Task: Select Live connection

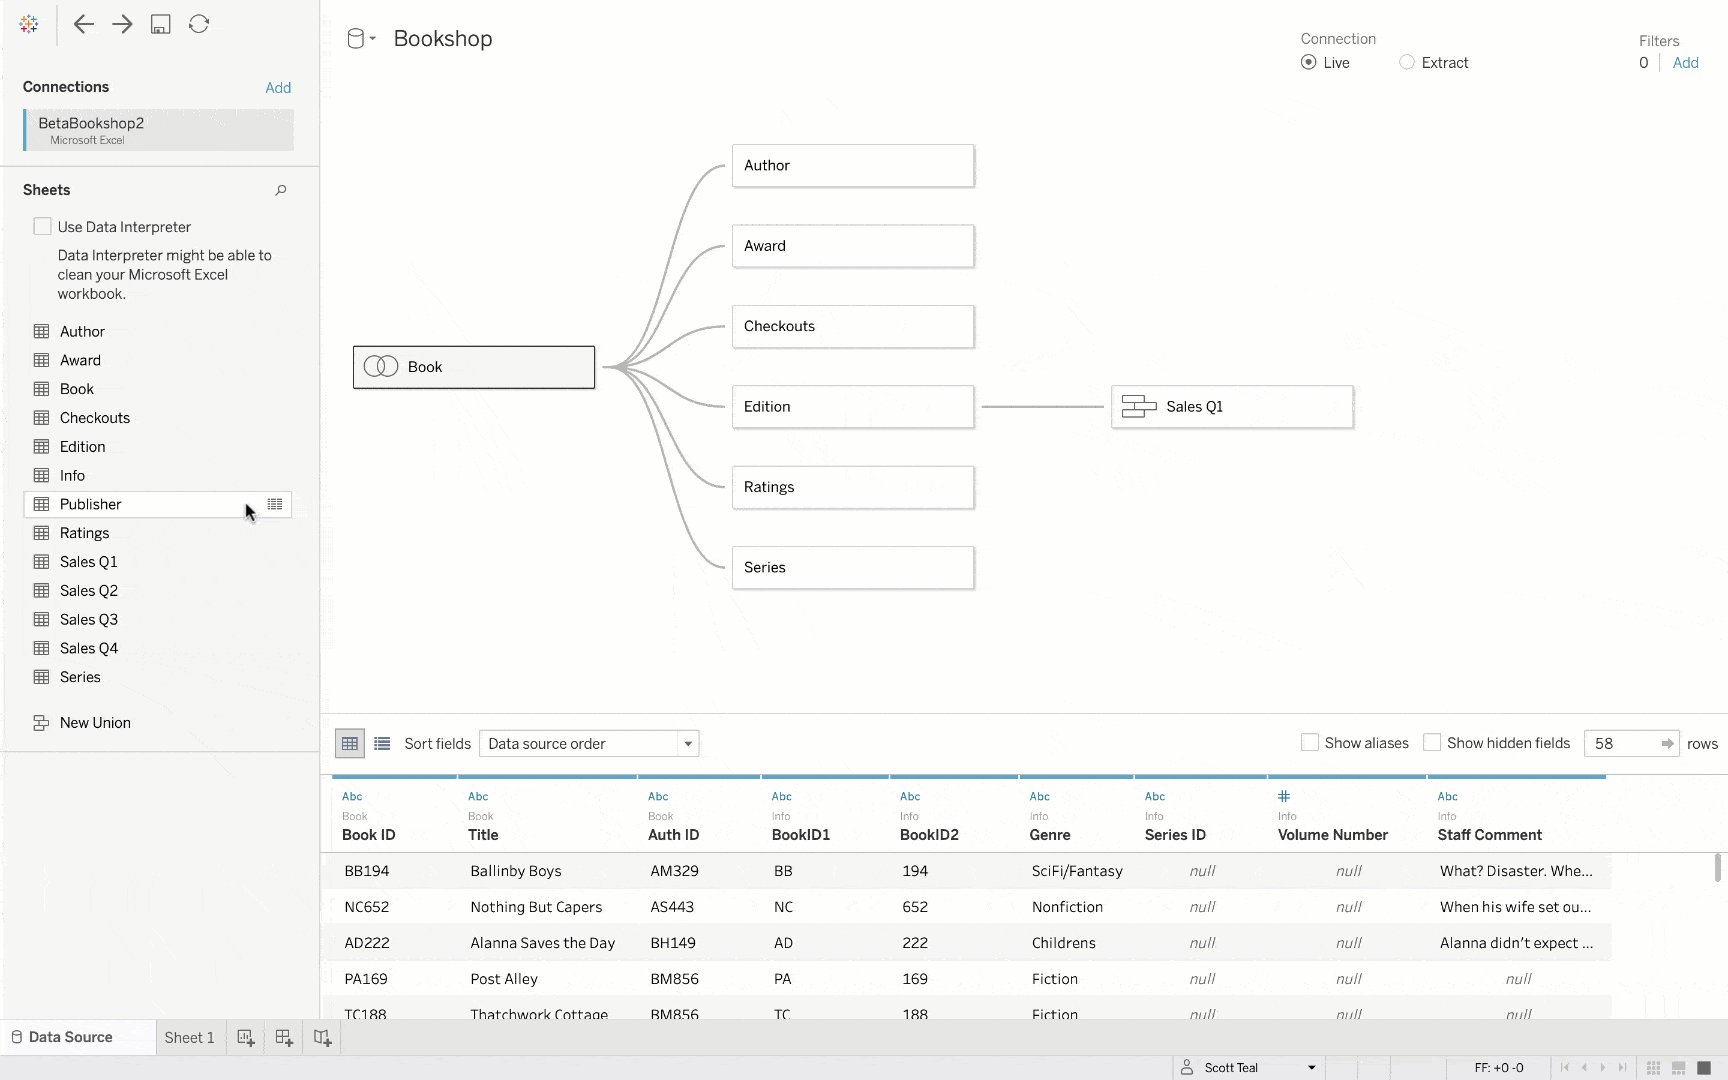Action: point(1308,62)
